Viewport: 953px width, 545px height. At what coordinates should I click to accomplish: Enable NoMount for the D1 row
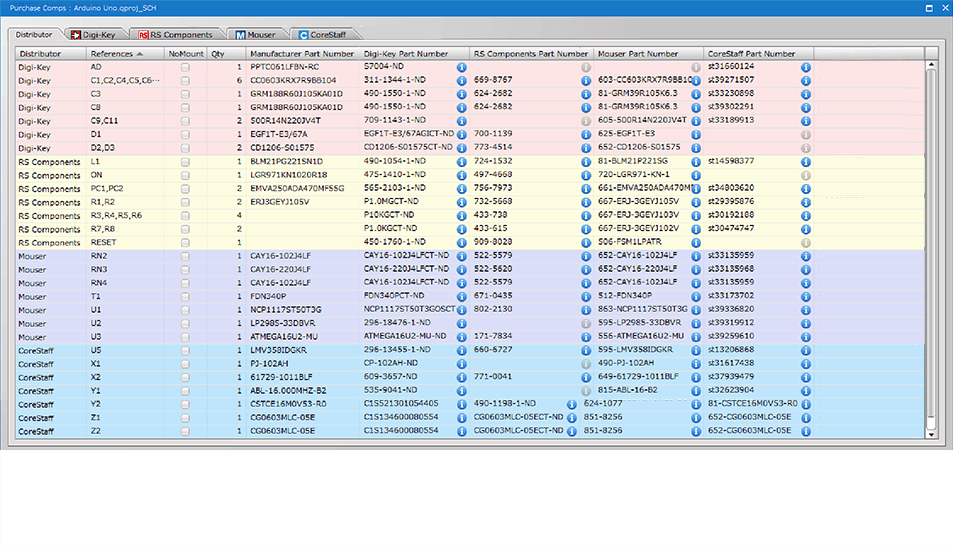(x=185, y=134)
